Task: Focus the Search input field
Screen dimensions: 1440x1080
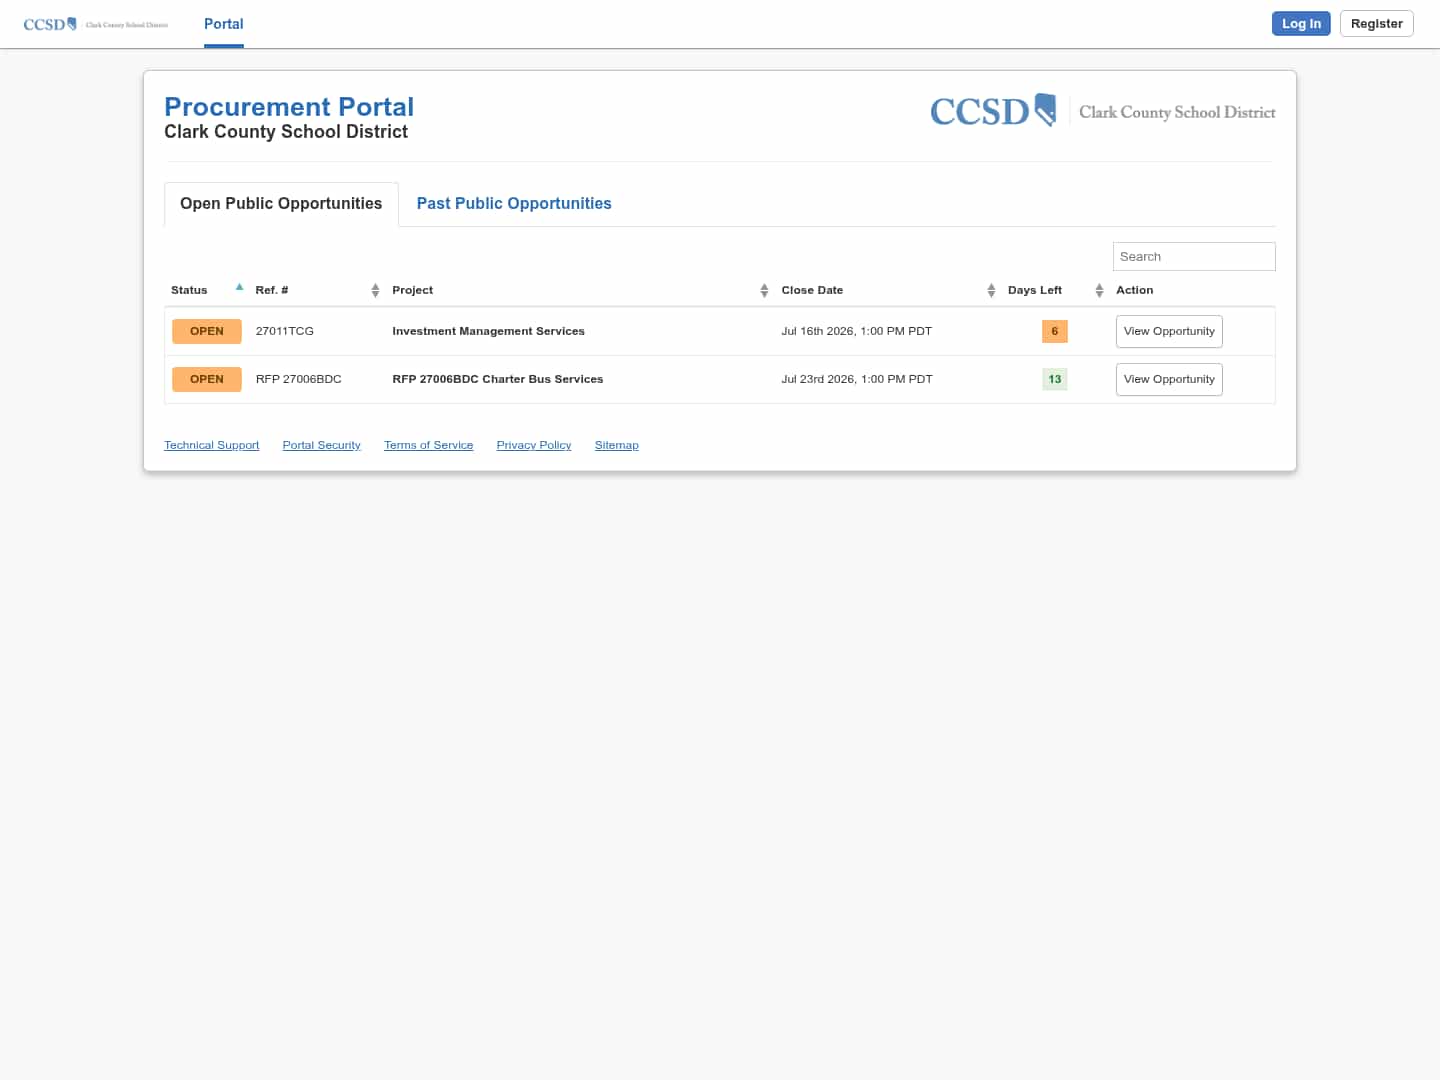Action: pos(1194,257)
